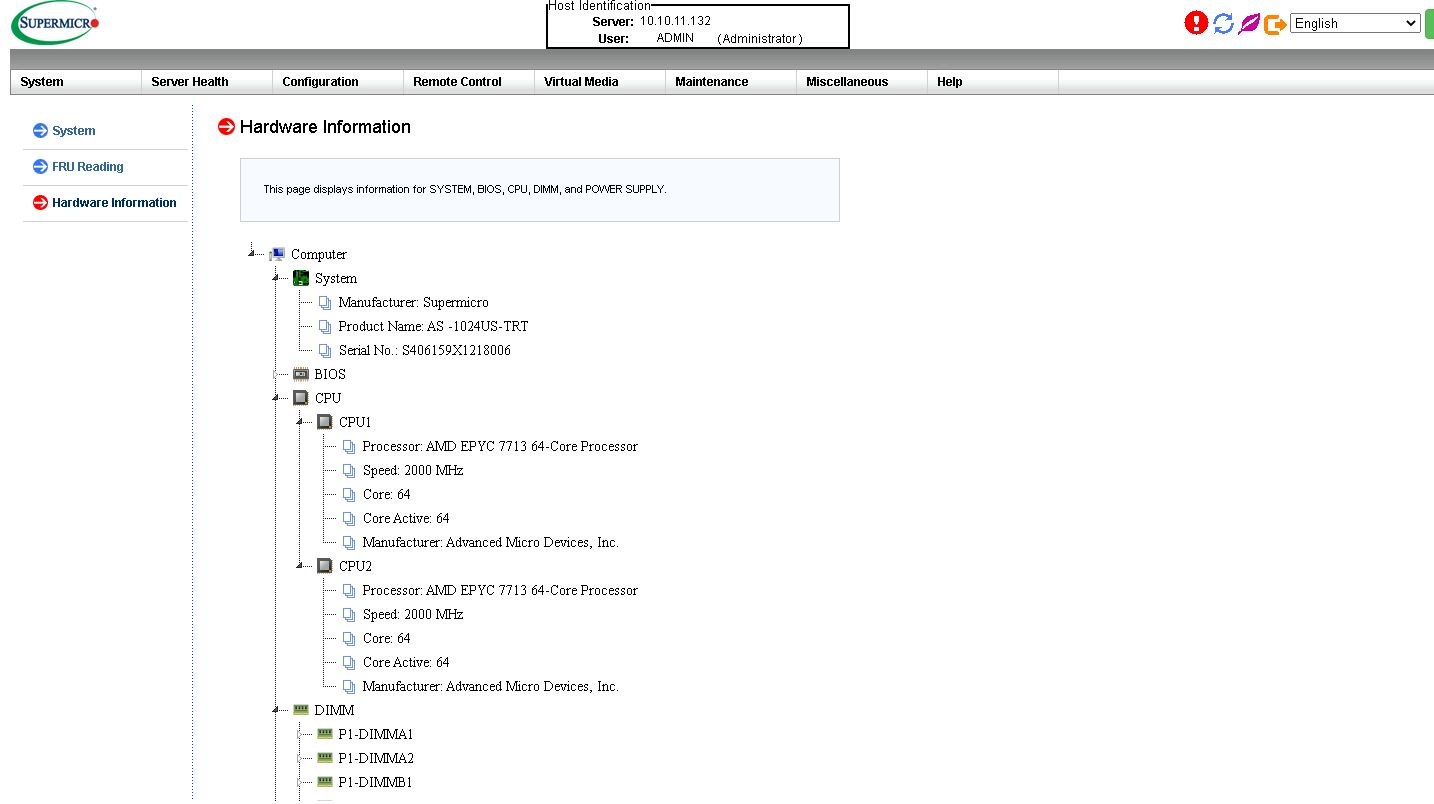Collapse the Computer root tree node
Screen dimensions: 1434x804
coord(252,253)
